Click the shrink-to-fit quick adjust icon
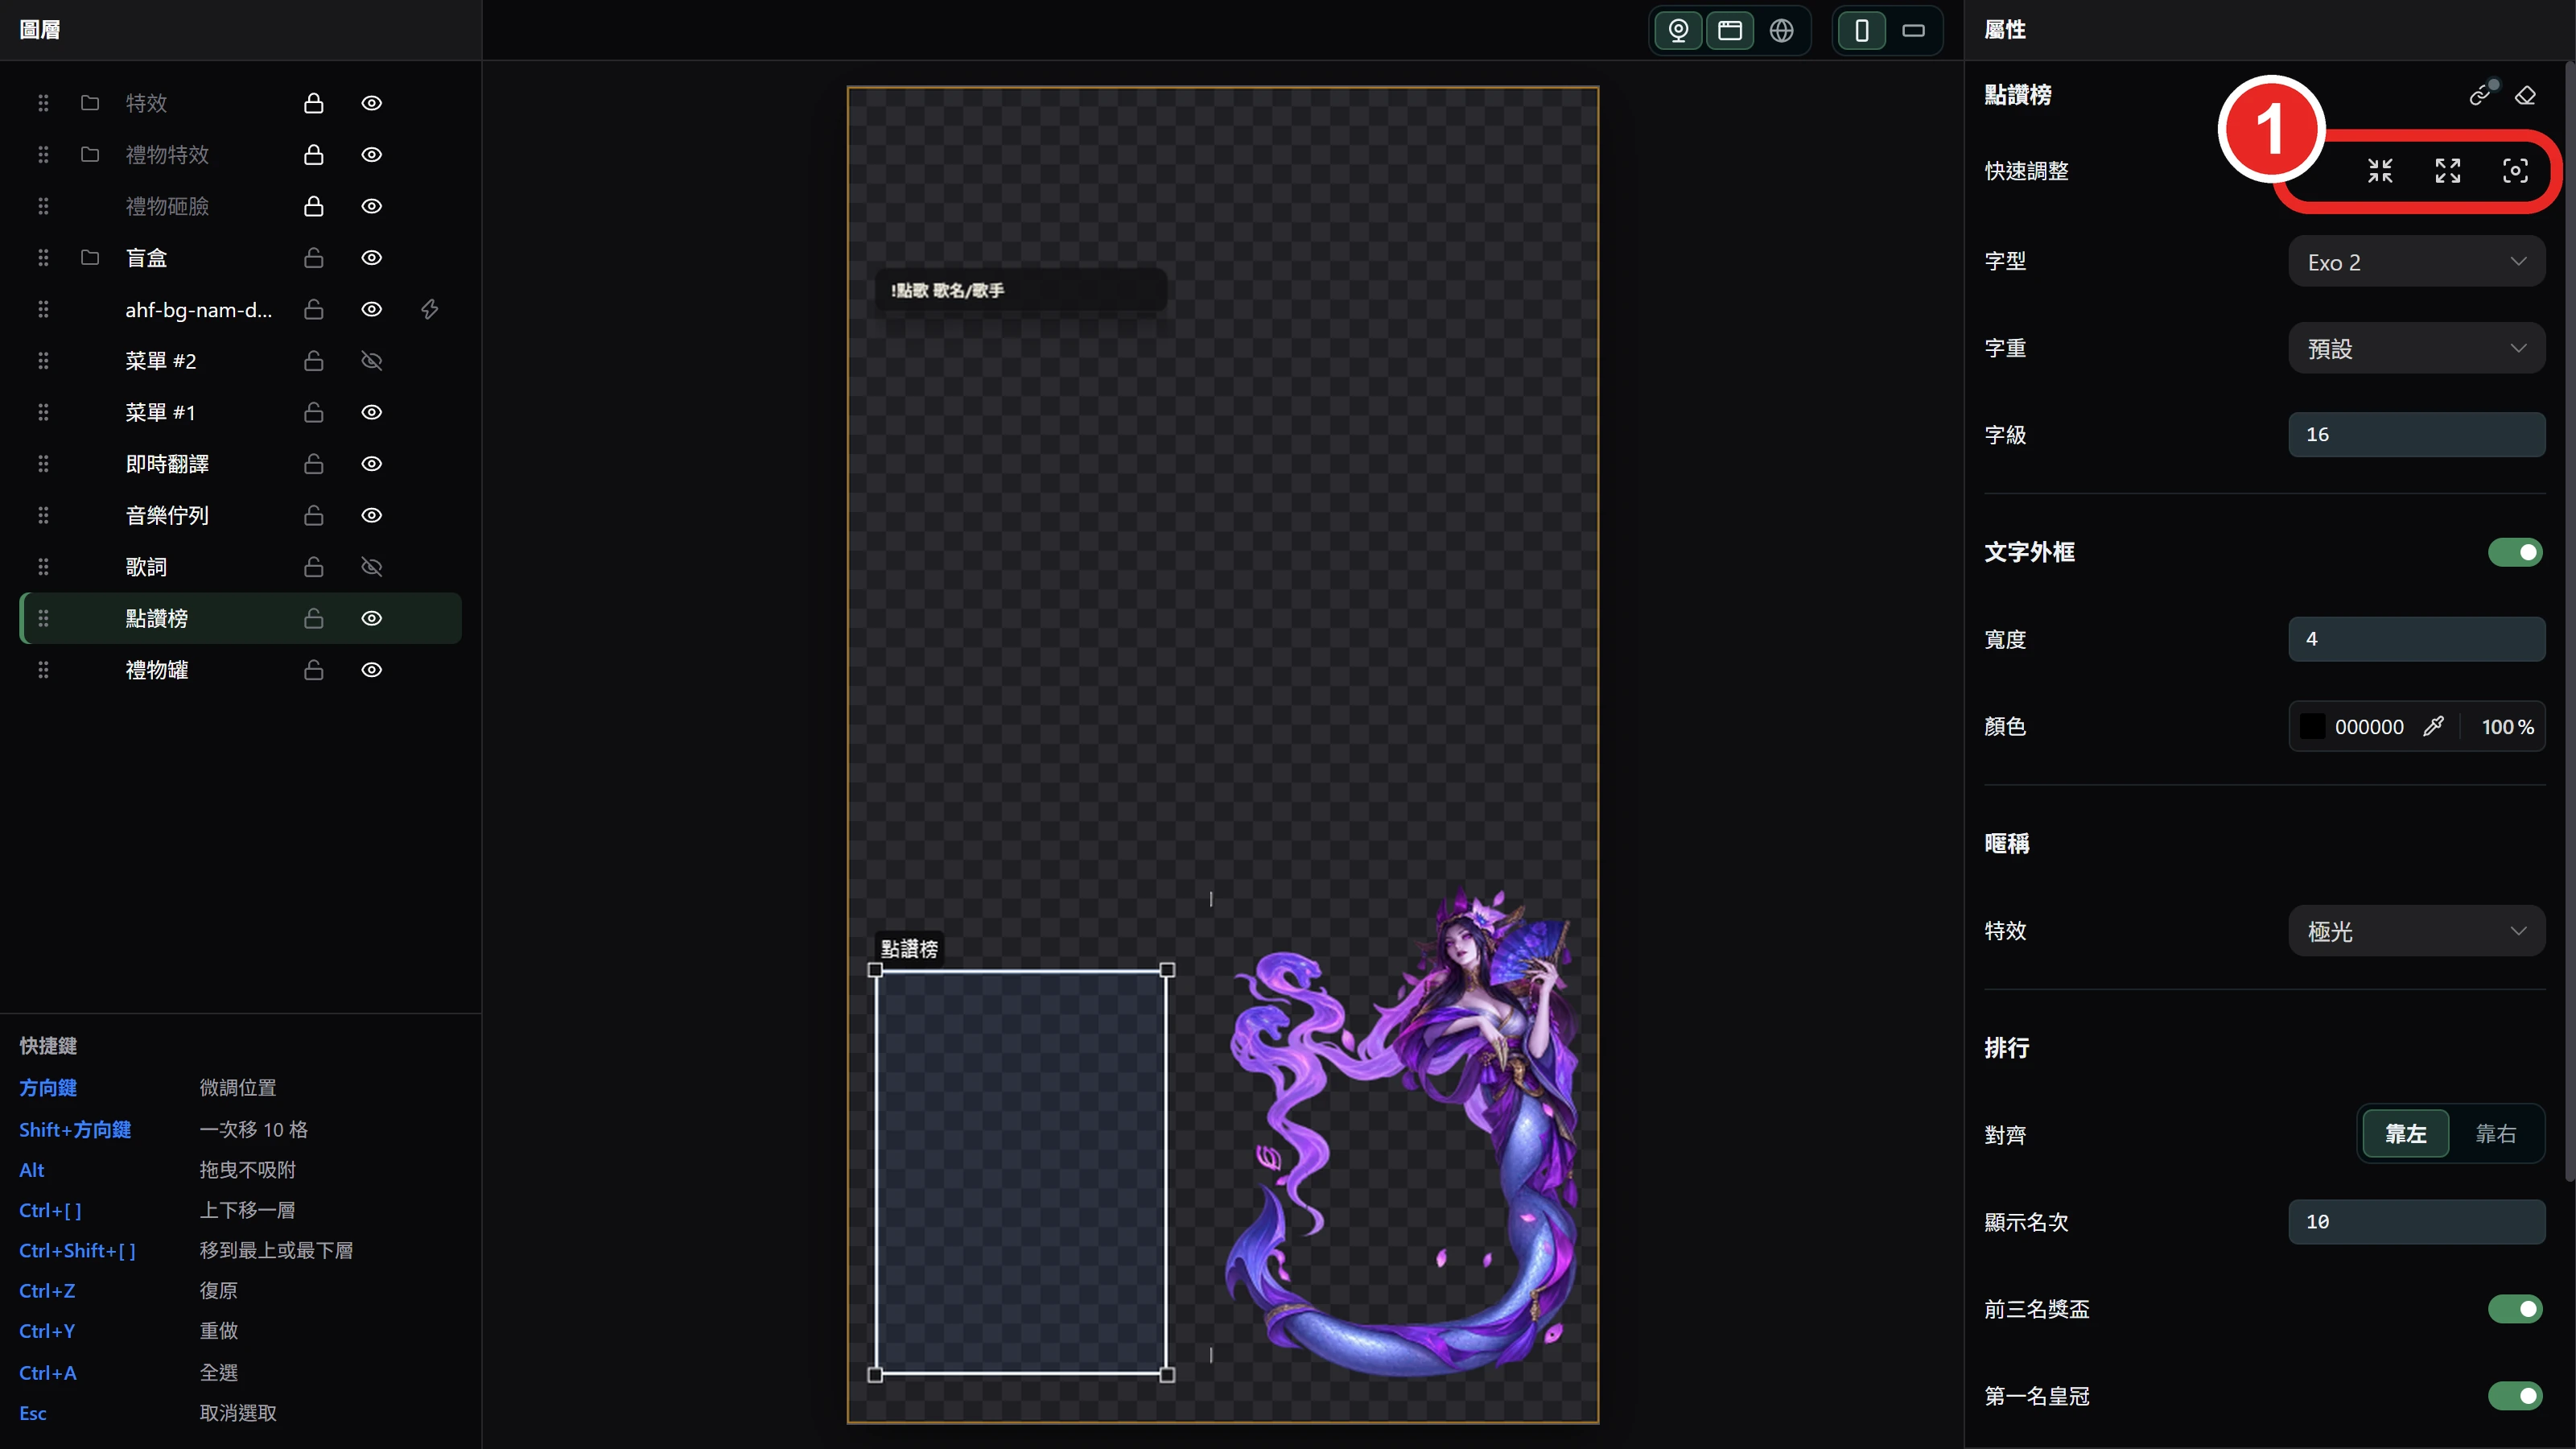 click(2380, 171)
